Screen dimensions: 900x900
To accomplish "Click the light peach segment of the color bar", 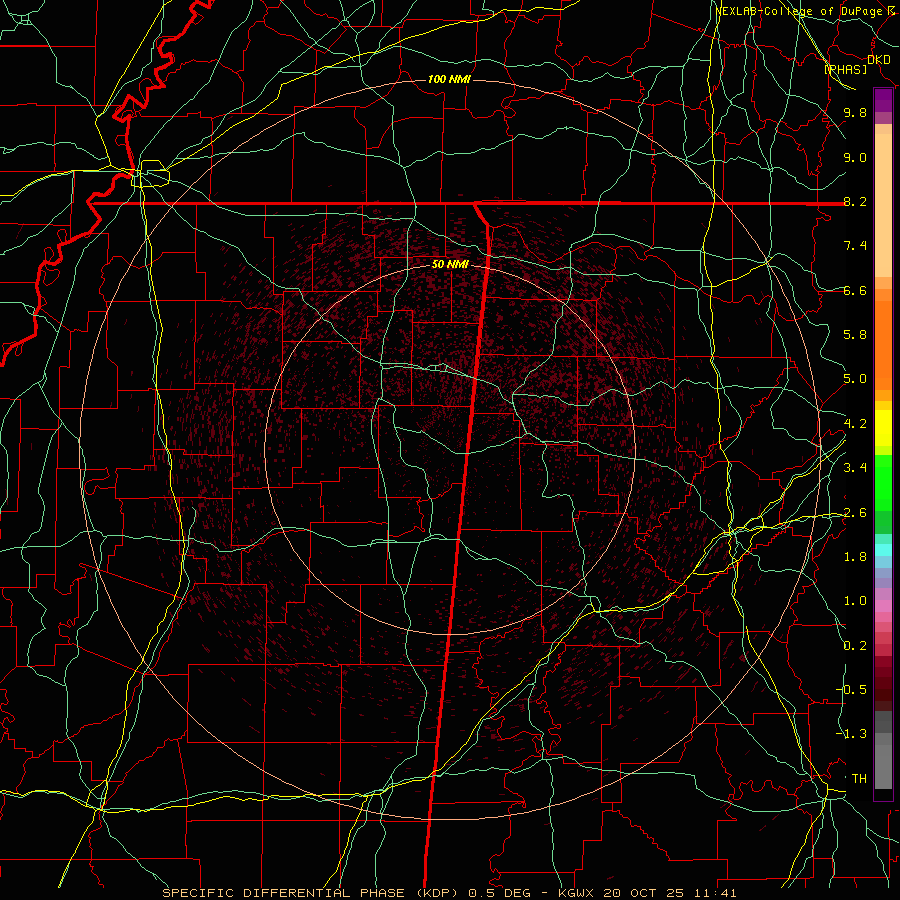I will tap(883, 205).
